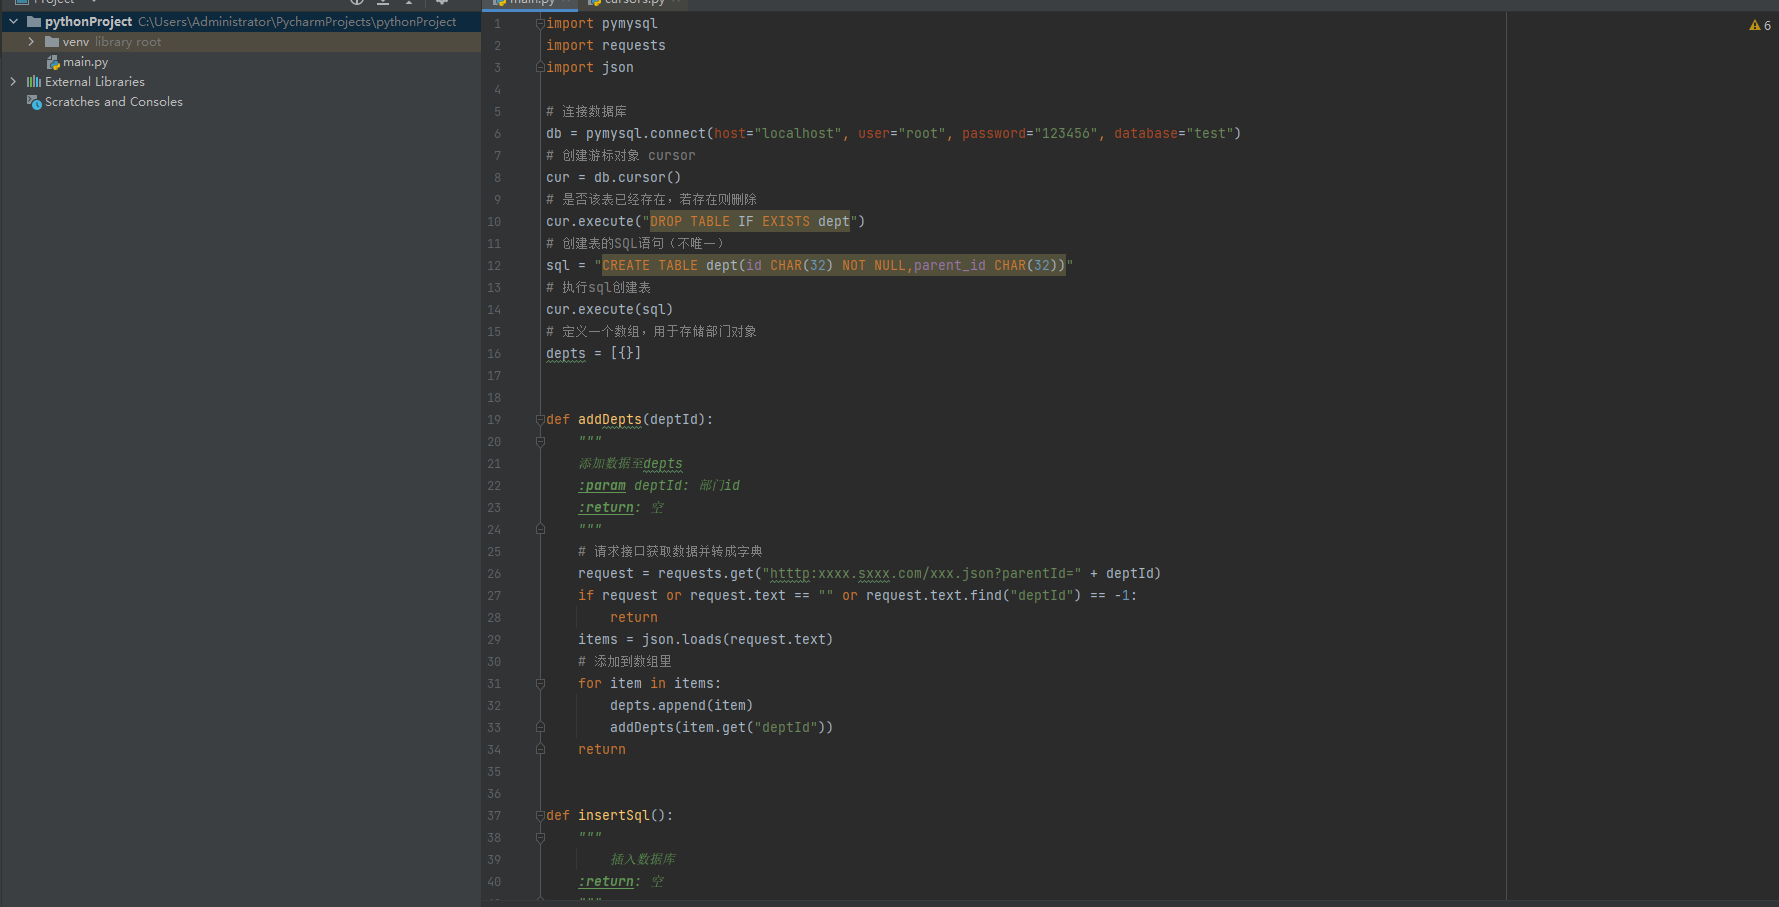The image size is (1779, 907).
Task: Fold the import block at line 1
Action: pos(540,23)
